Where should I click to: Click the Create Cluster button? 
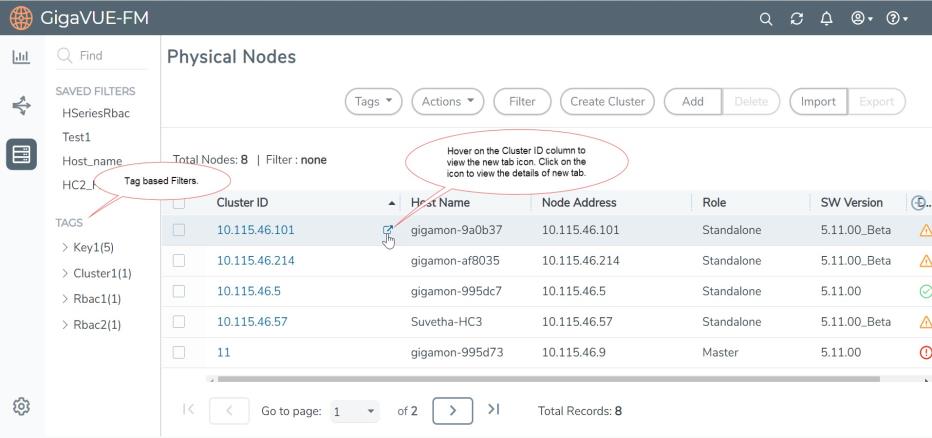607,102
